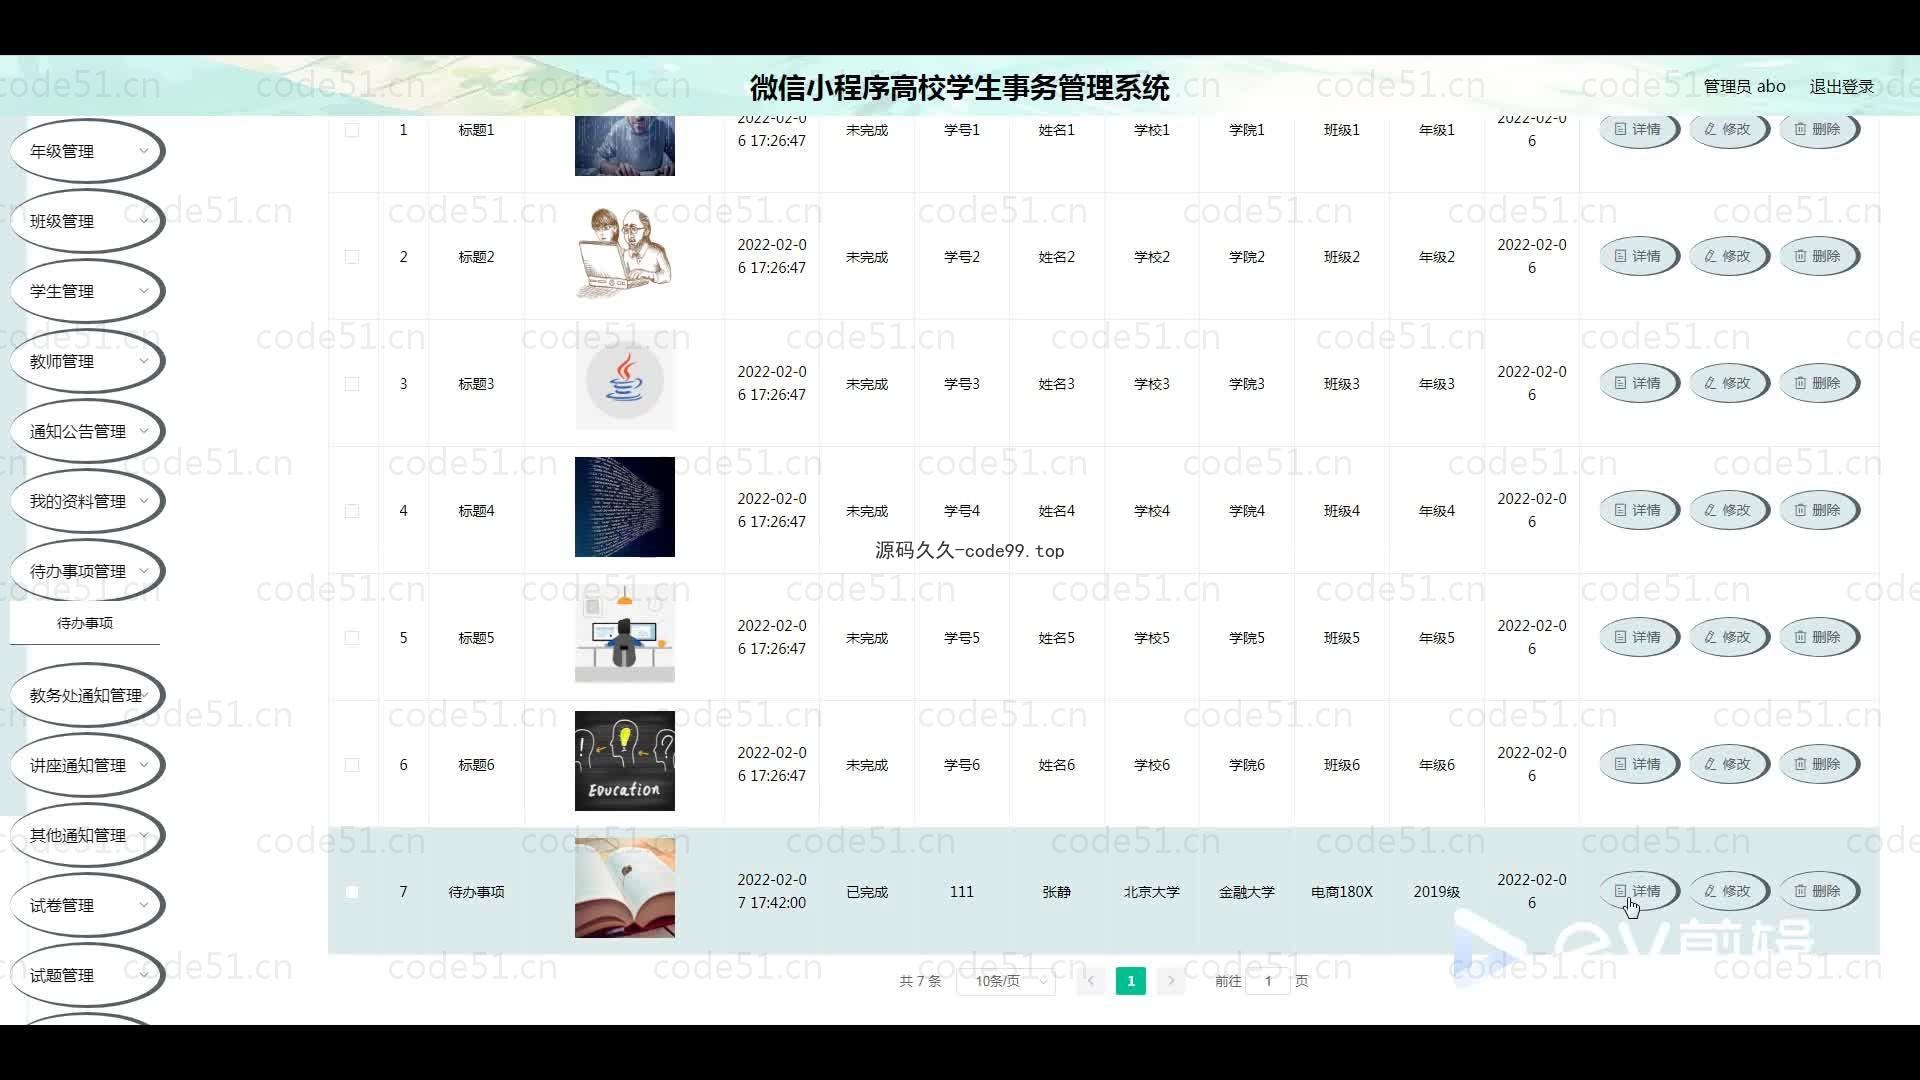The image size is (1920, 1080).
Task: Open 其他通知管理 menu
Action: click(87, 835)
